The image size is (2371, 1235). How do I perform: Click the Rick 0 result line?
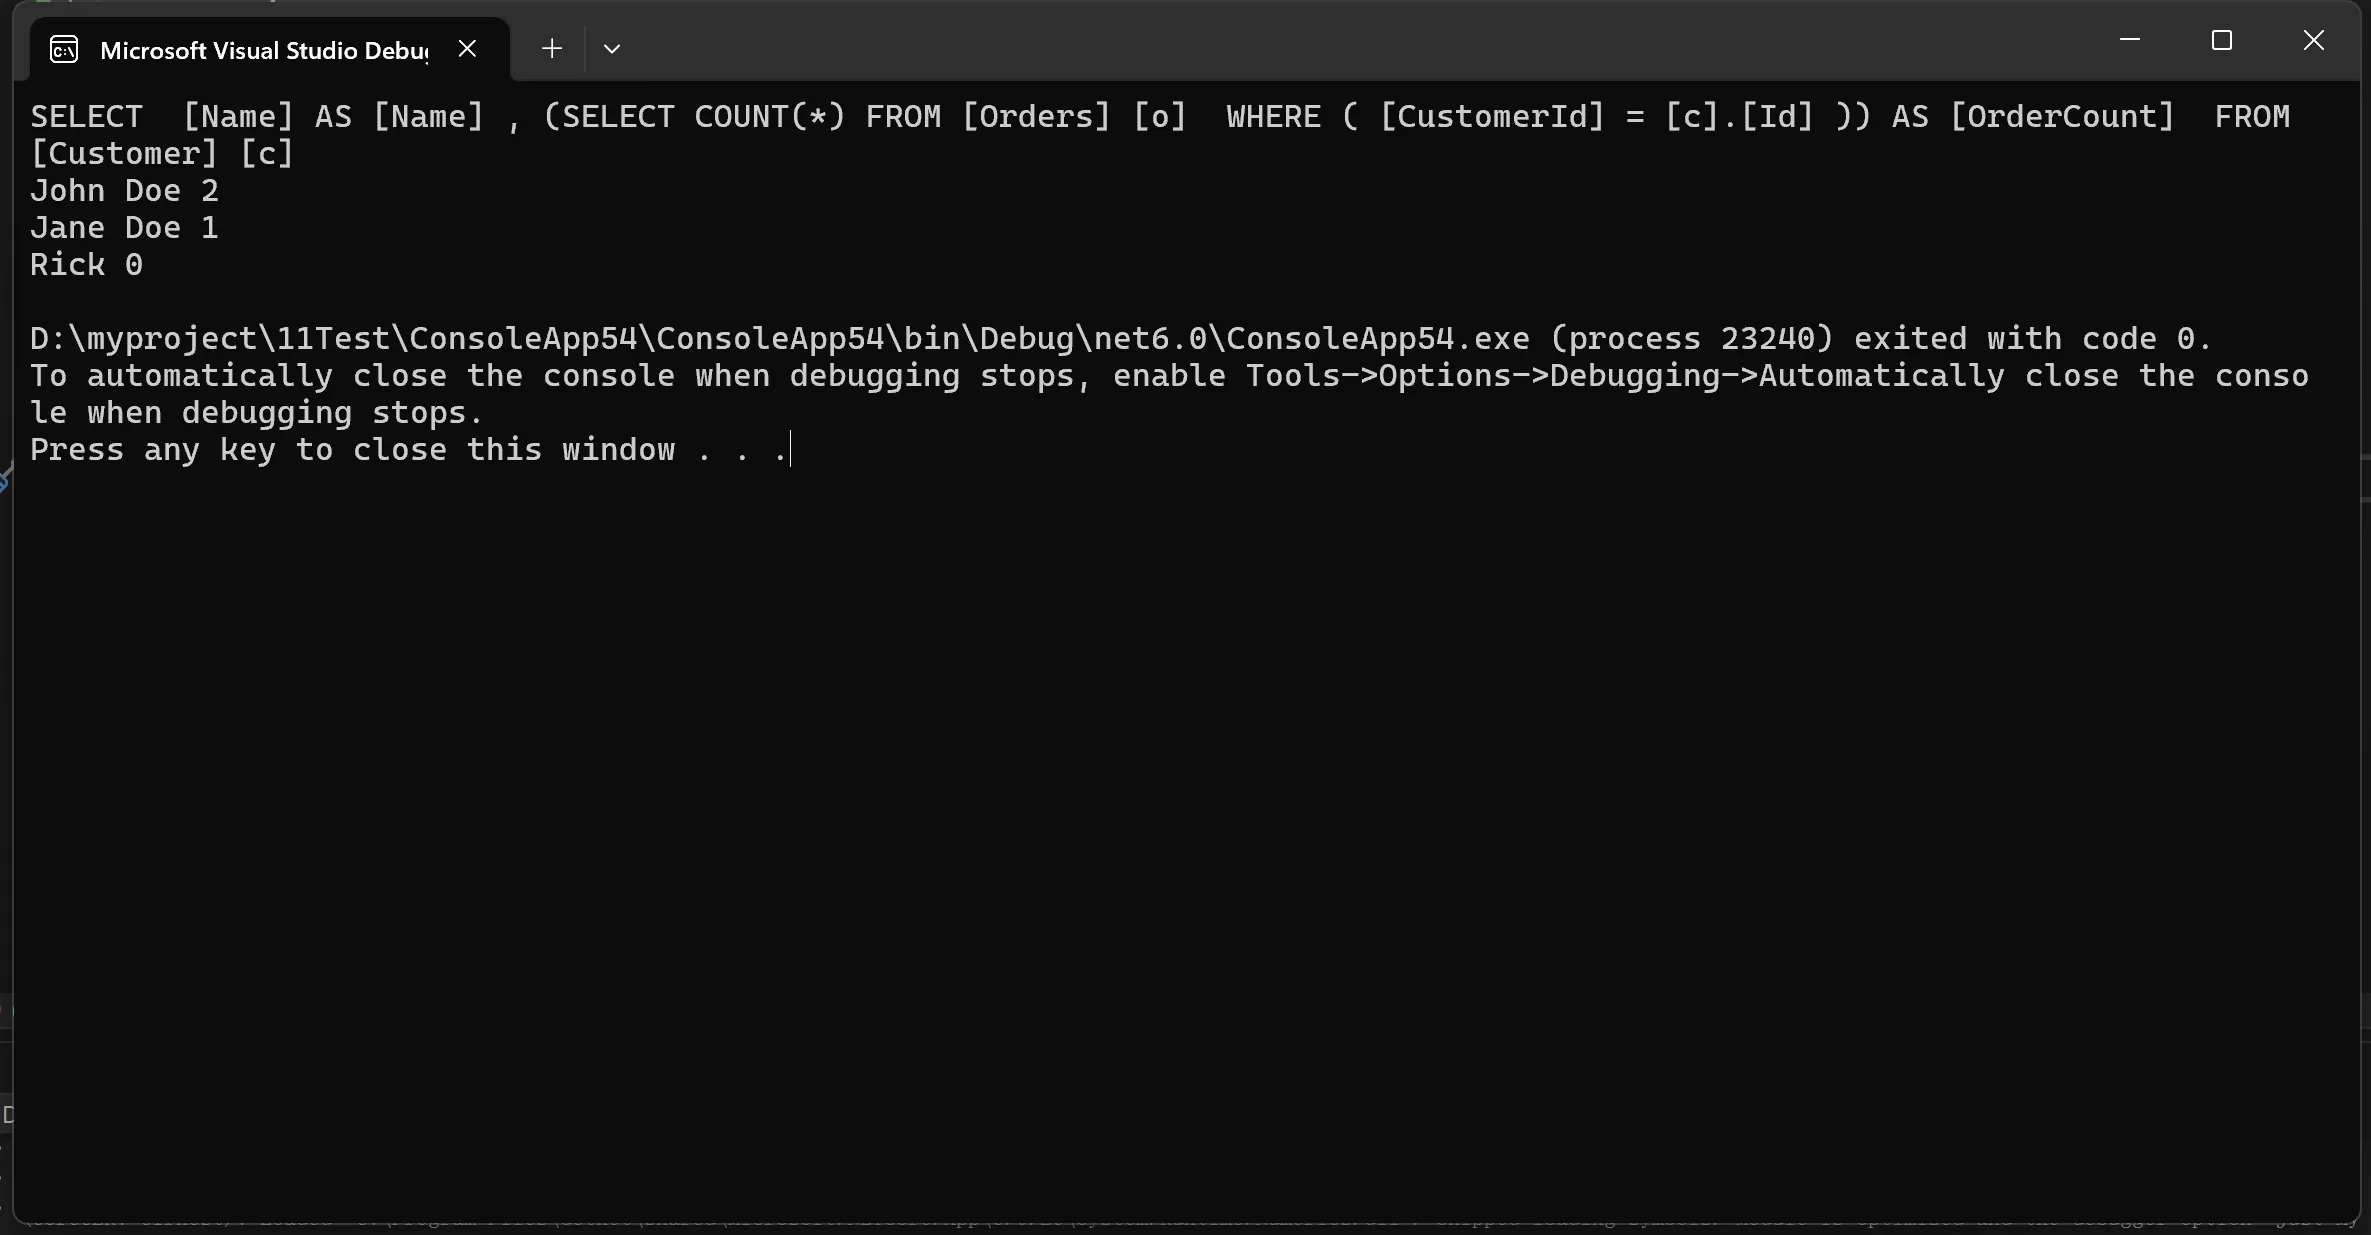86,264
